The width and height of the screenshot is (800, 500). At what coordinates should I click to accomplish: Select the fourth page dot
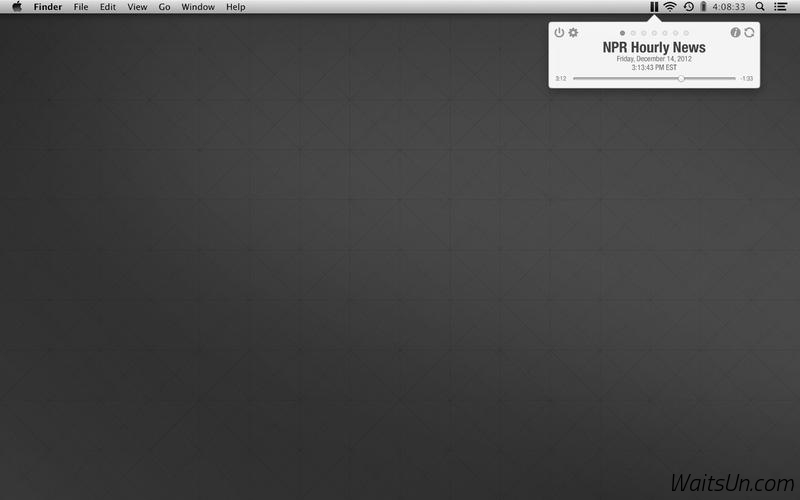(655, 33)
